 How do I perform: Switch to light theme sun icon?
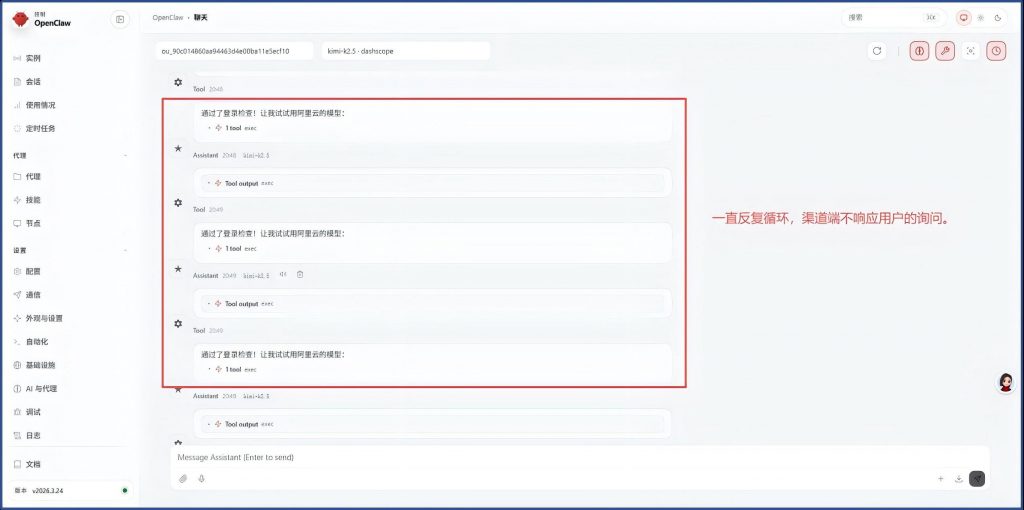[981, 18]
